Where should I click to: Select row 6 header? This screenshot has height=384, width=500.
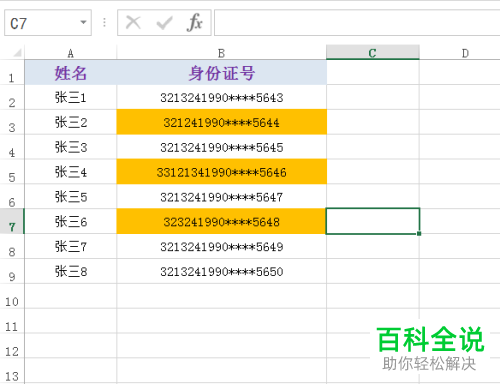(12, 197)
